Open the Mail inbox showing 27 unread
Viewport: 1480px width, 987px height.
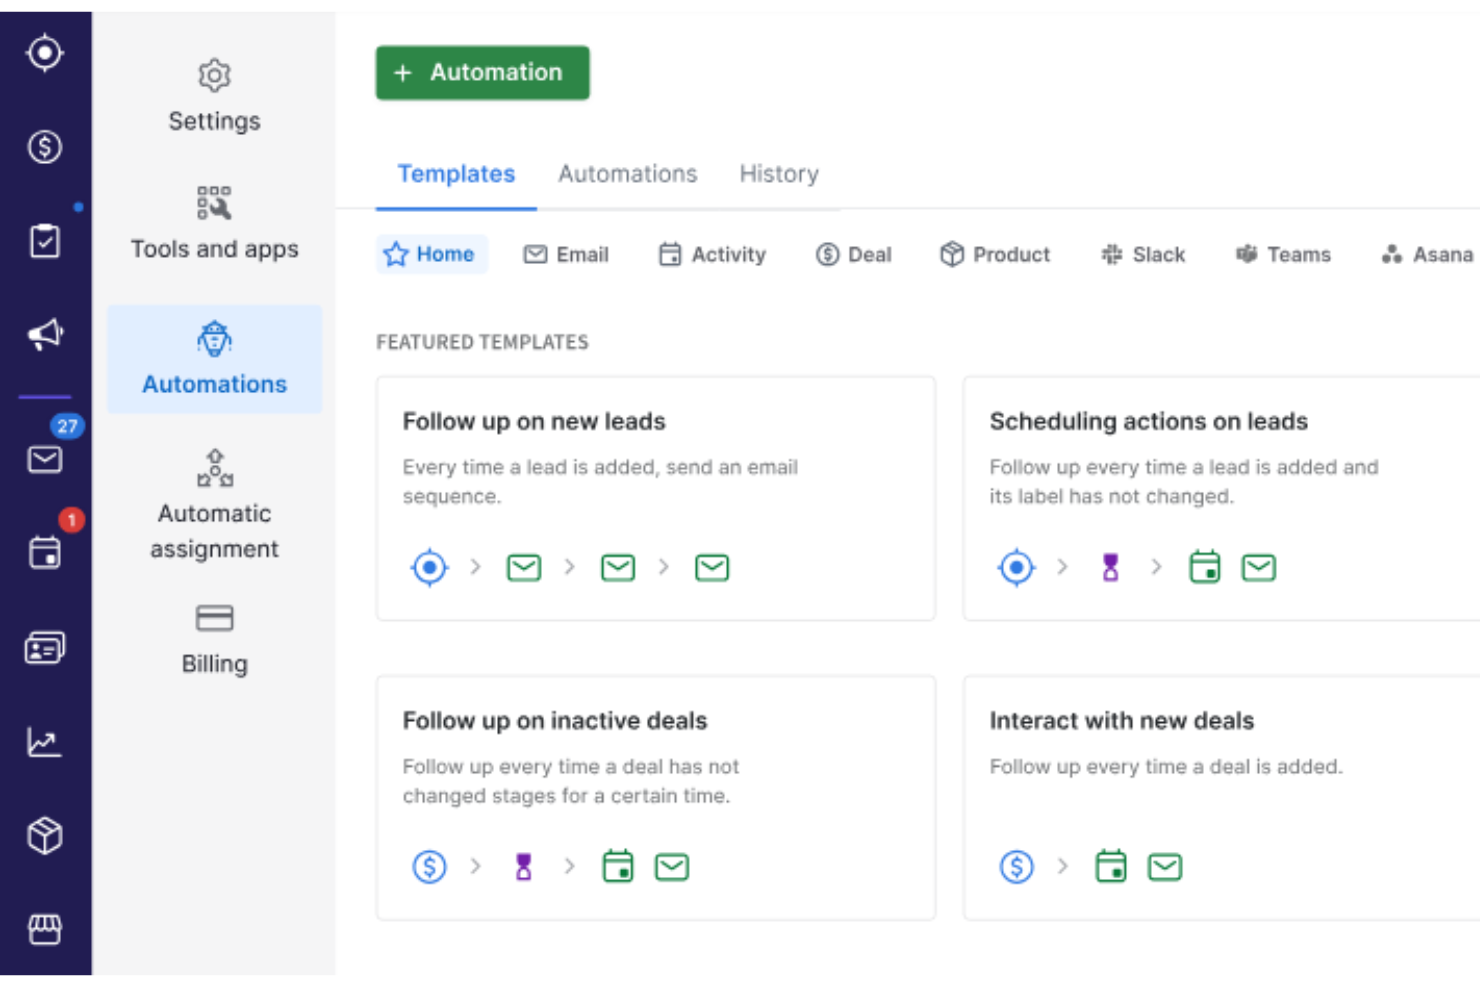(45, 459)
